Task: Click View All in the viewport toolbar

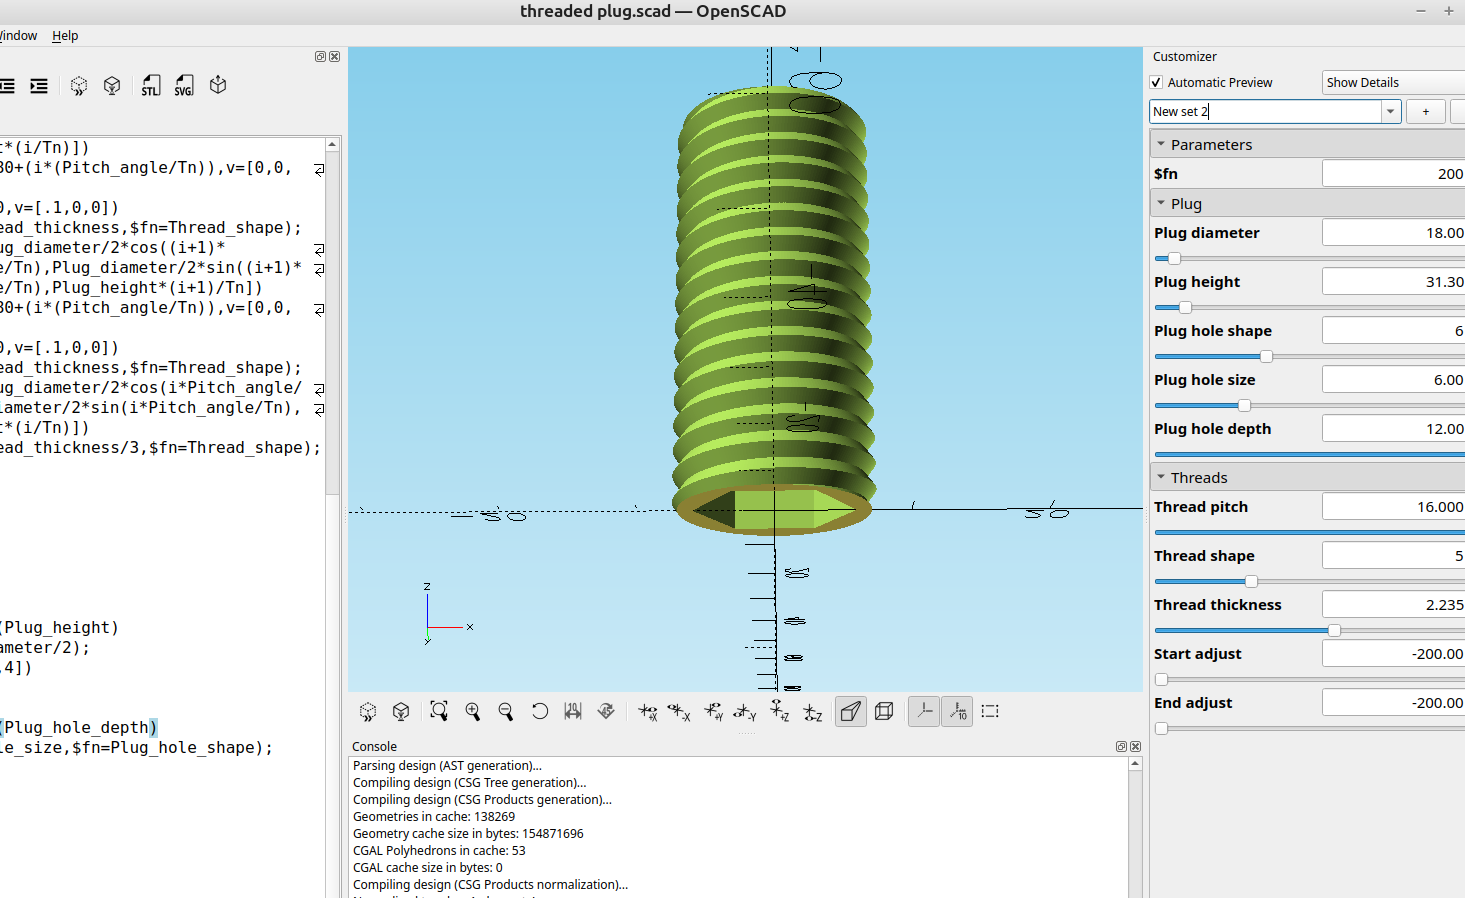Action: [x=439, y=711]
